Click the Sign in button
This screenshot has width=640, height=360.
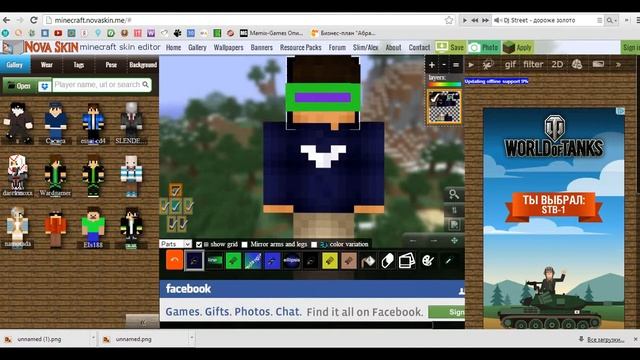tap(630, 47)
